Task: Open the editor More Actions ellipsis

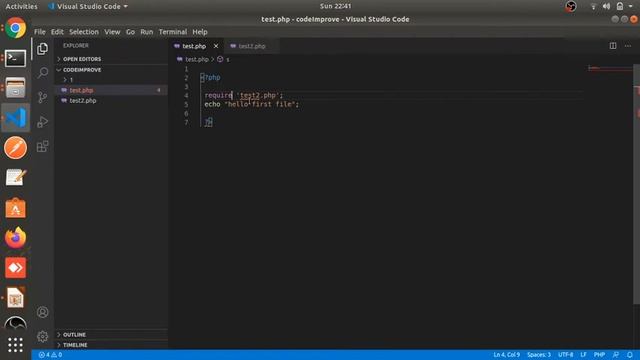Action: point(628,46)
